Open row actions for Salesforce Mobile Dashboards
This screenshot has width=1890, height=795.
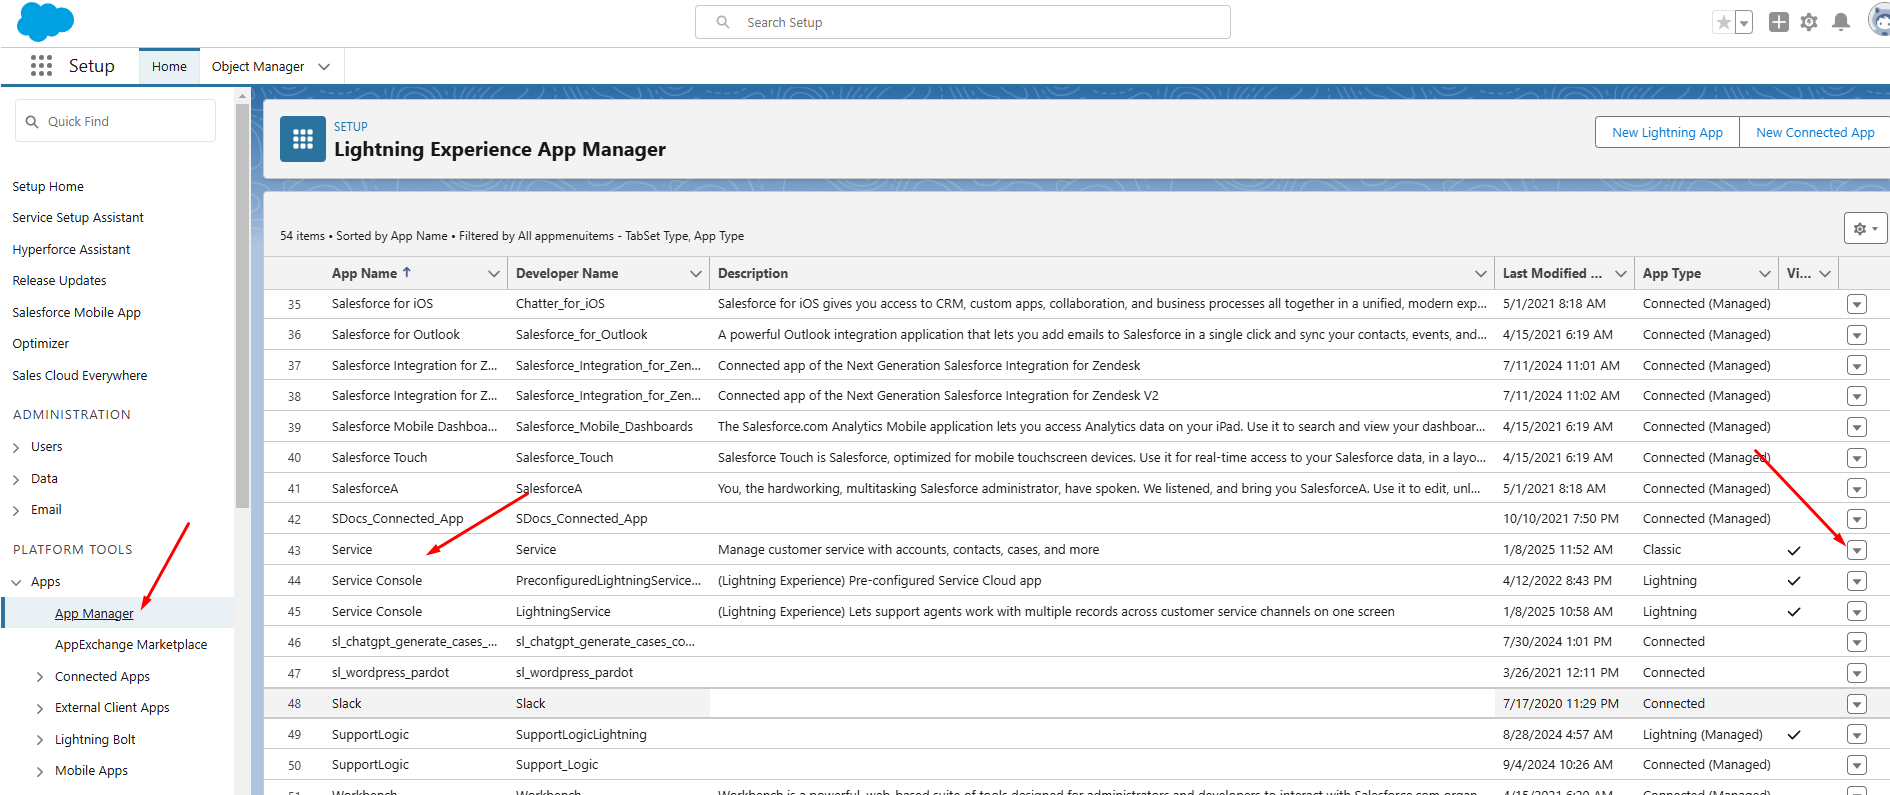click(x=1857, y=427)
